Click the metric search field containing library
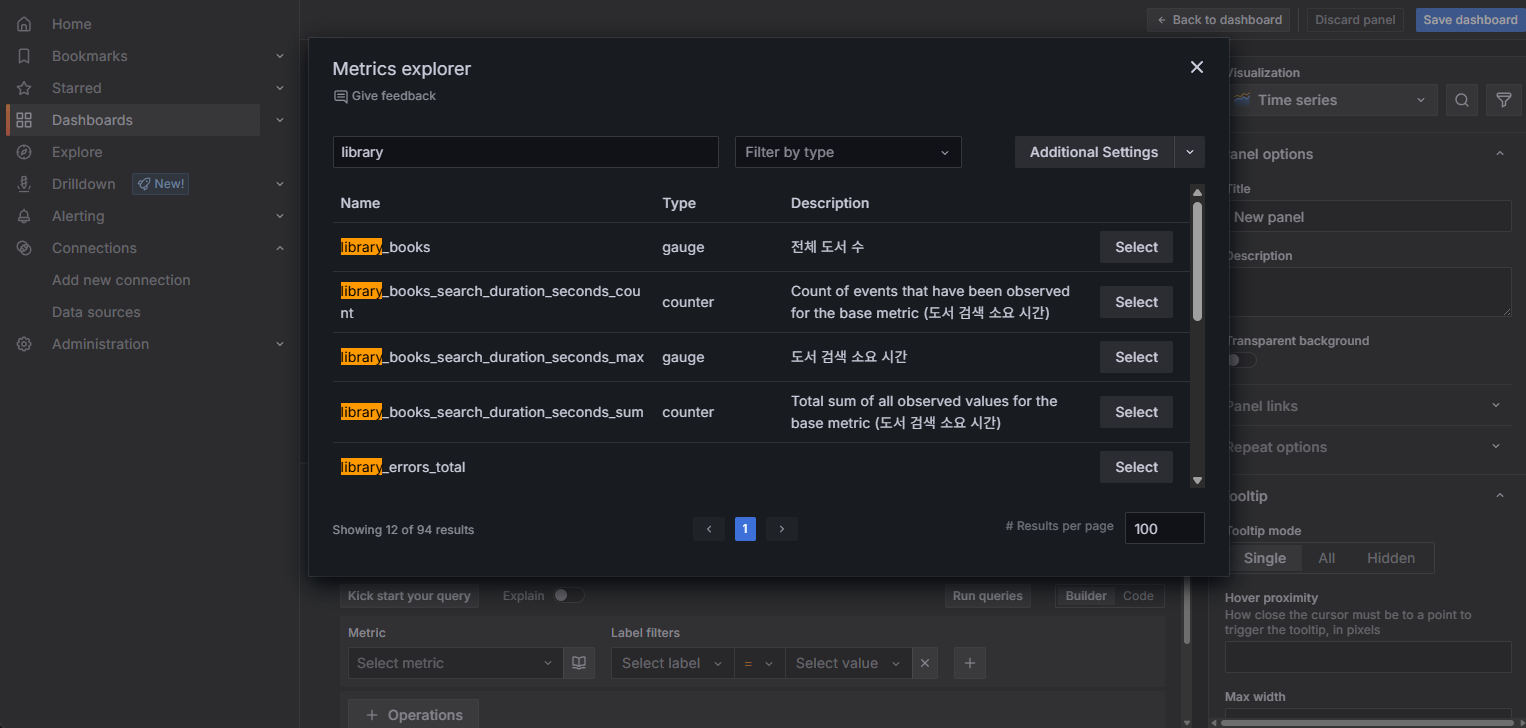This screenshot has height=728, width=1526. click(525, 152)
